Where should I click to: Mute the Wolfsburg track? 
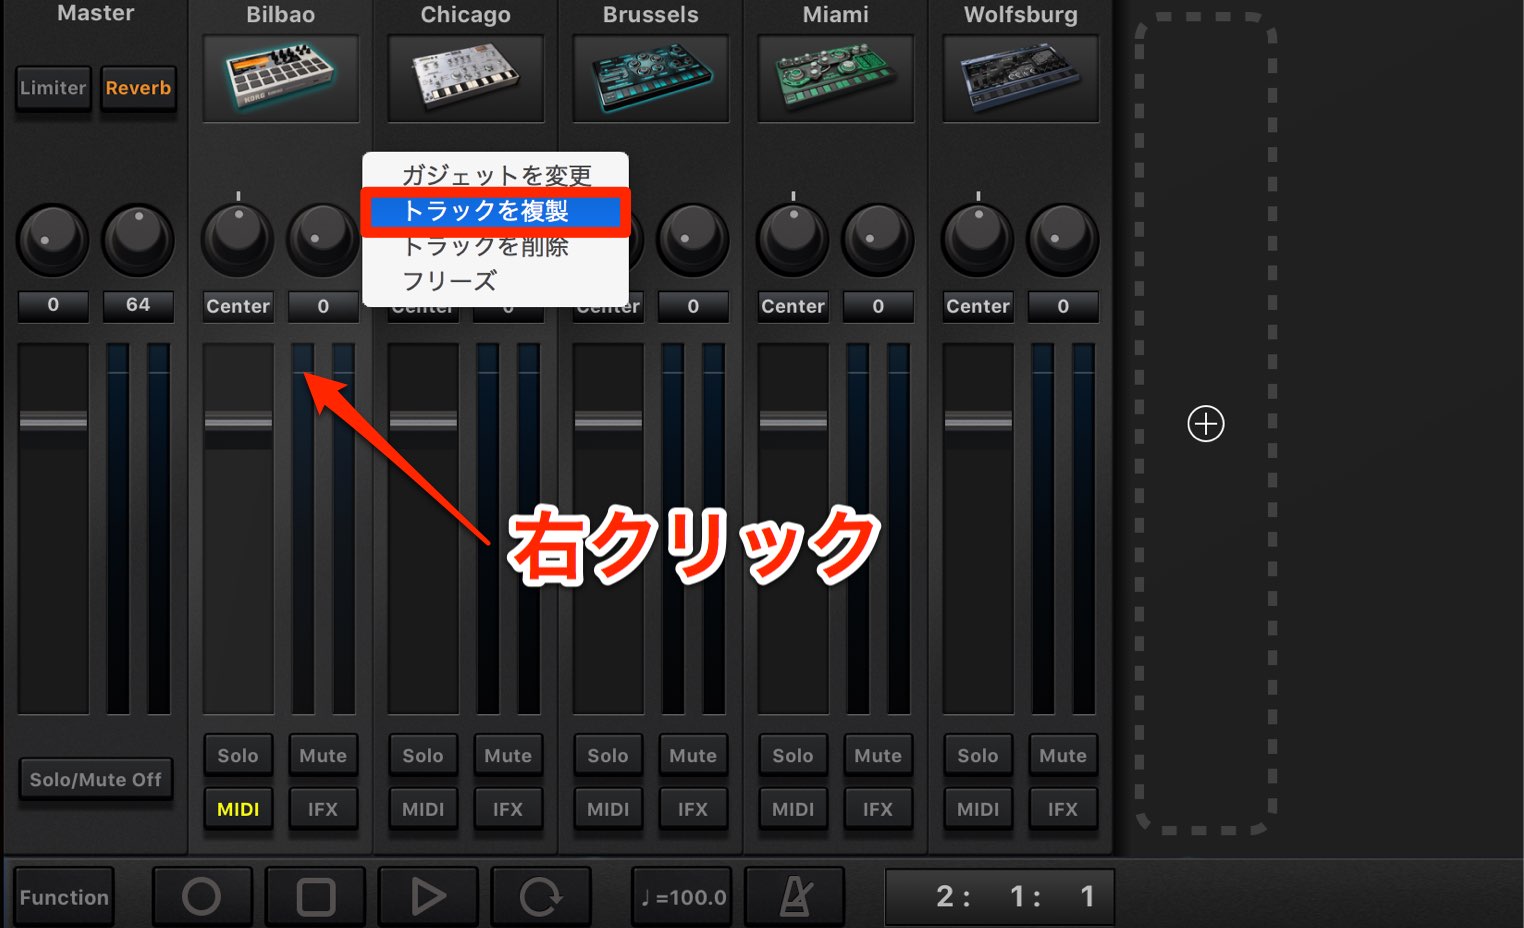point(1063,756)
